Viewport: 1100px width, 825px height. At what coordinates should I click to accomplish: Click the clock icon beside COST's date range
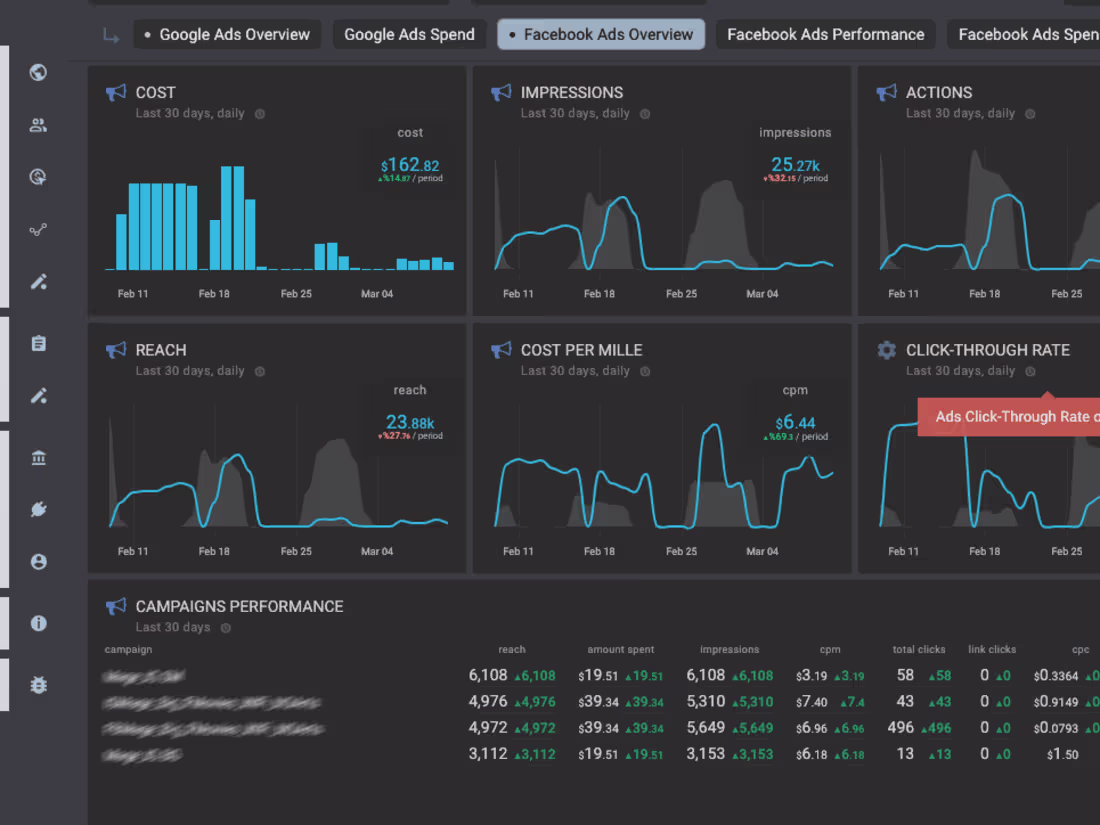click(260, 114)
